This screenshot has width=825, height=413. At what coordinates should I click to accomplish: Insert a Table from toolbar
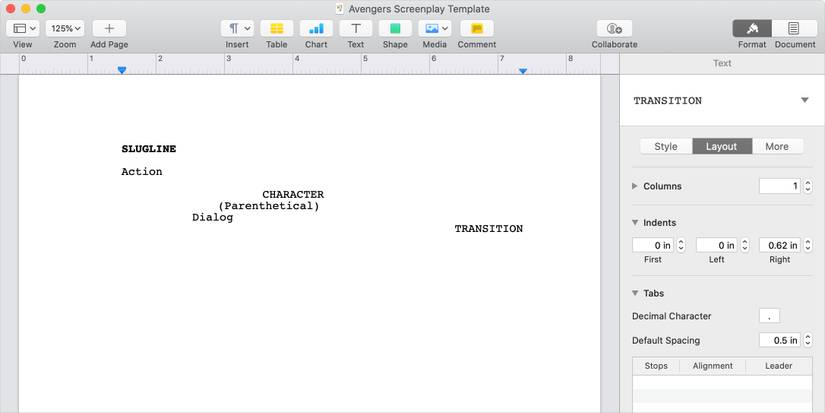pos(276,29)
